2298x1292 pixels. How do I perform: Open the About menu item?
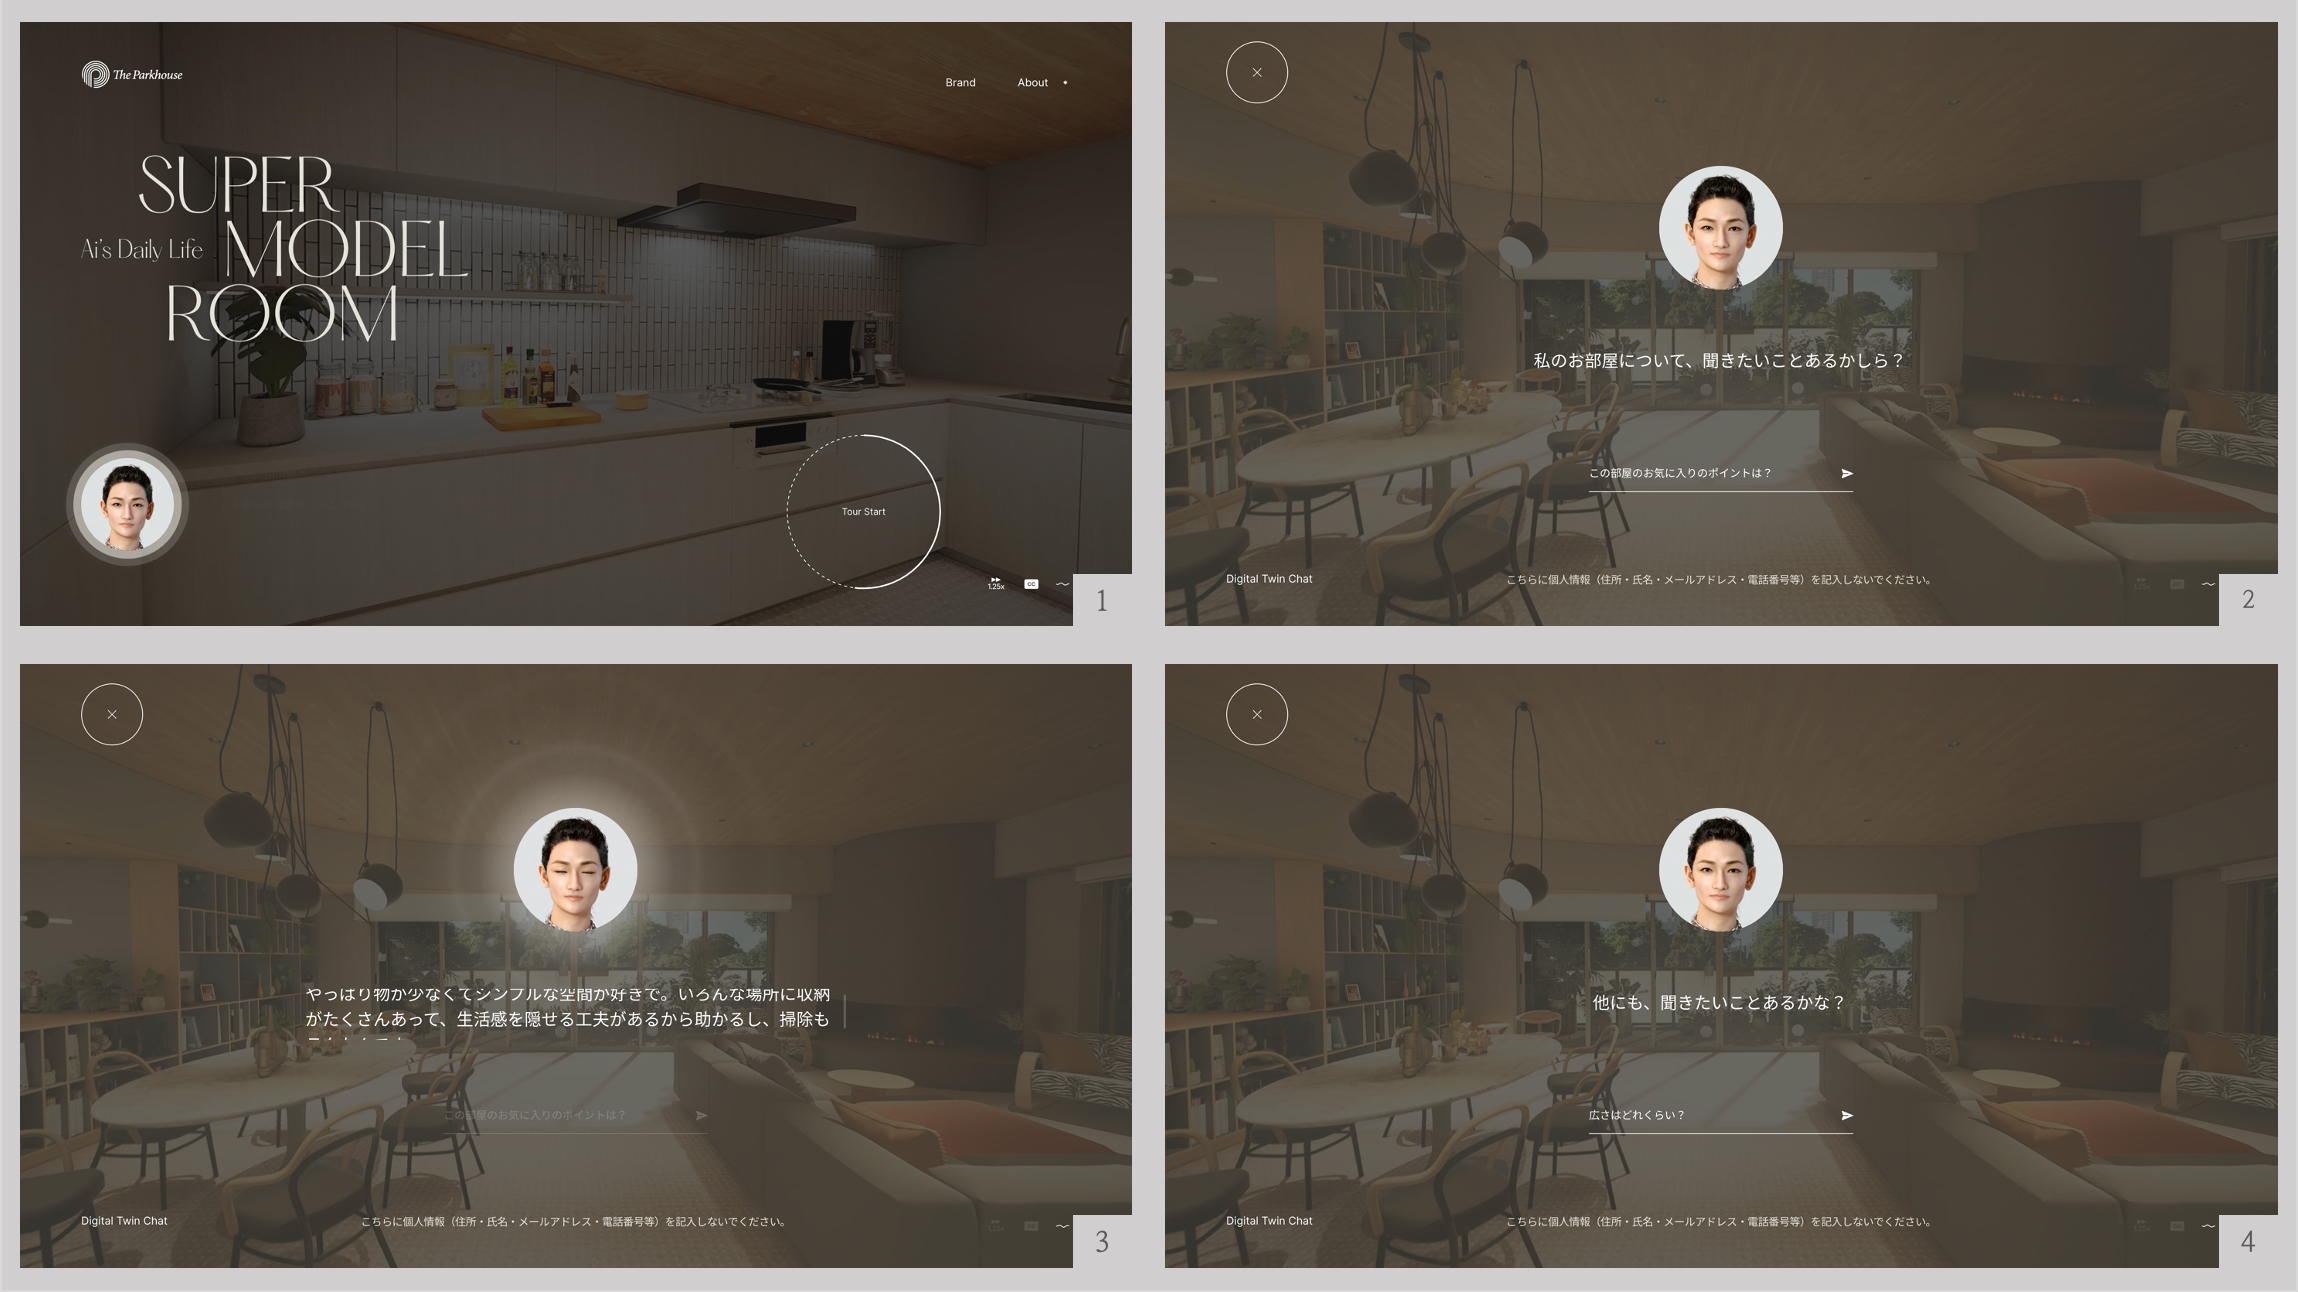1032,83
